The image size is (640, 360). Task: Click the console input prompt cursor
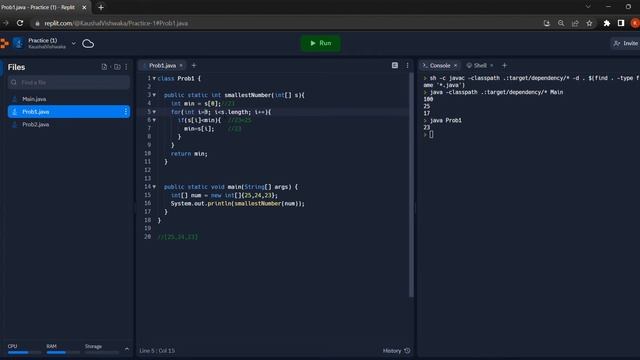[x=431, y=134]
